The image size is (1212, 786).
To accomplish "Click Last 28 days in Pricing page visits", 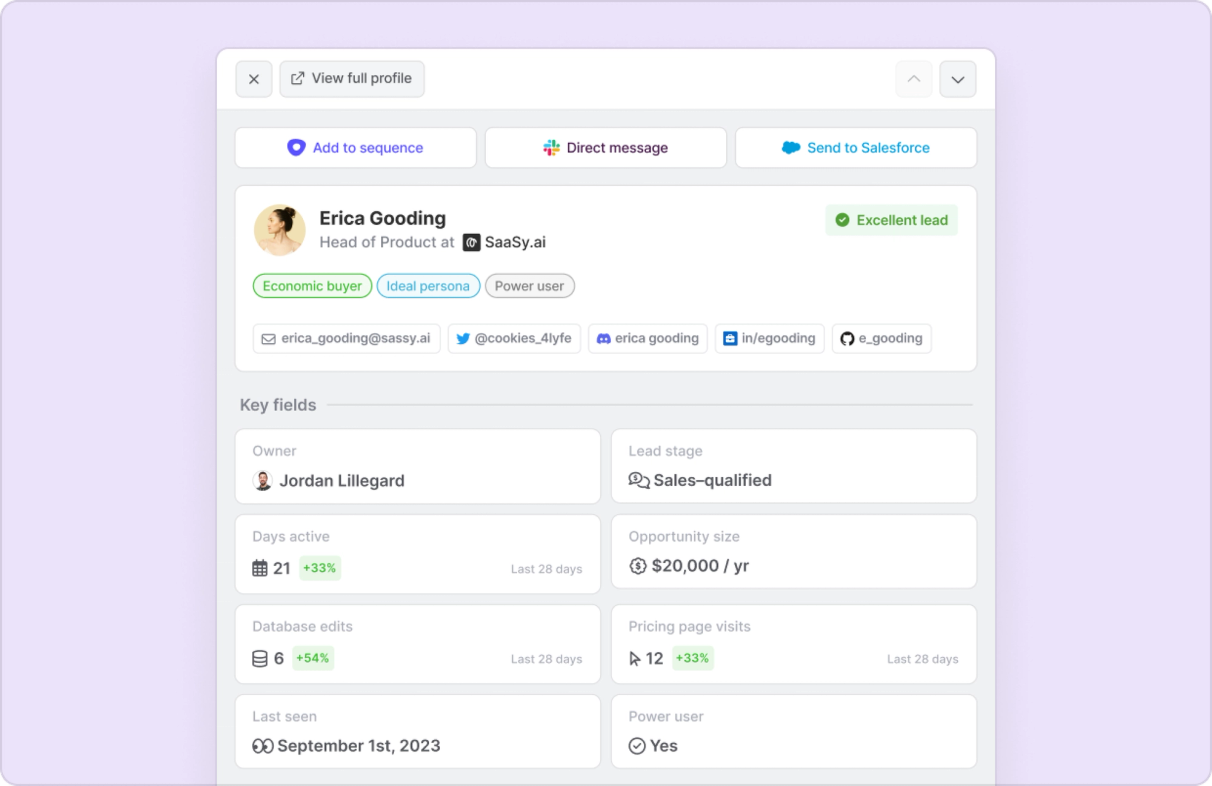I will [x=923, y=659].
